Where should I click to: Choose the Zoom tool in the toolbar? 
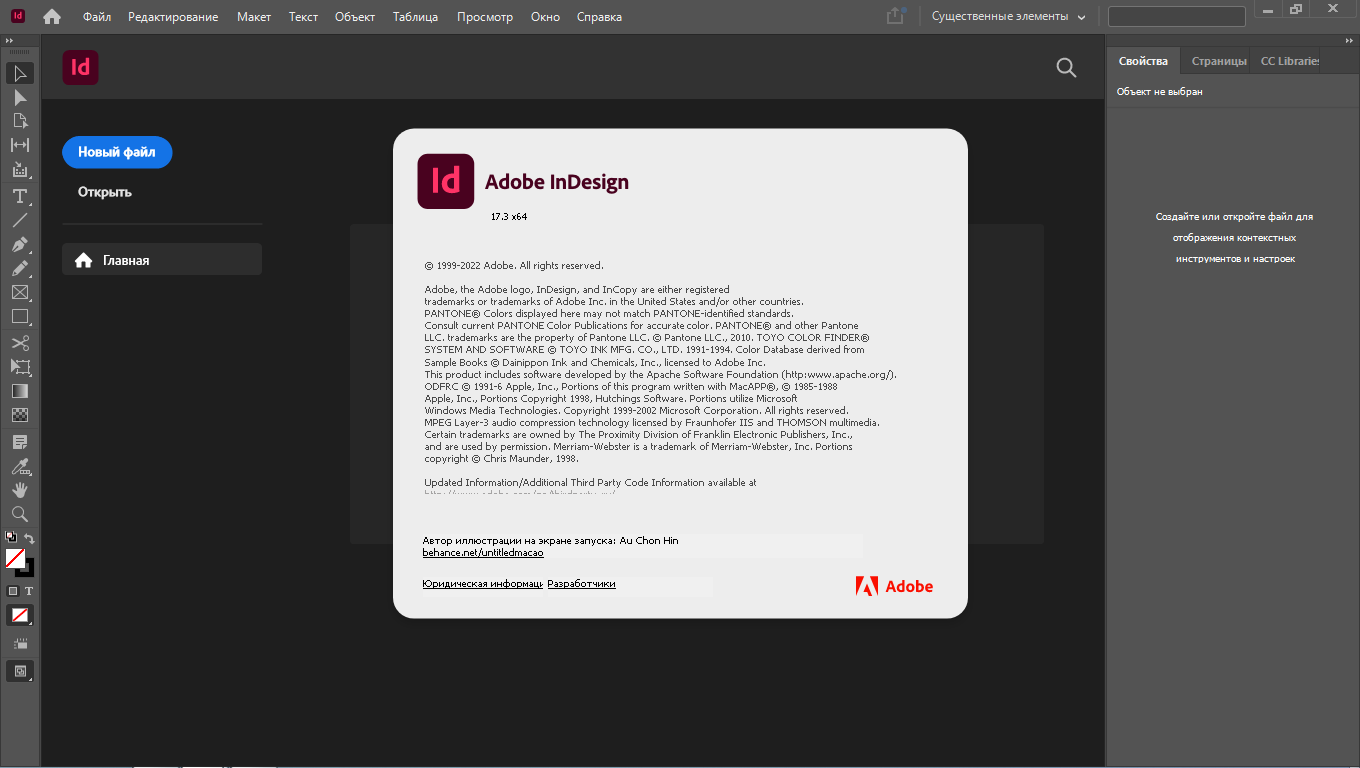pyautogui.click(x=19, y=514)
